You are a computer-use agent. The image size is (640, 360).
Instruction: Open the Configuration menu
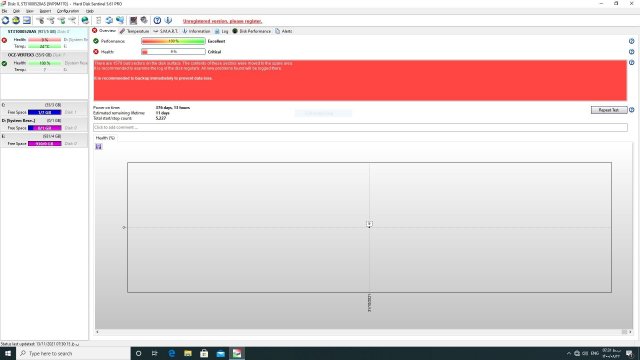tap(68, 11)
